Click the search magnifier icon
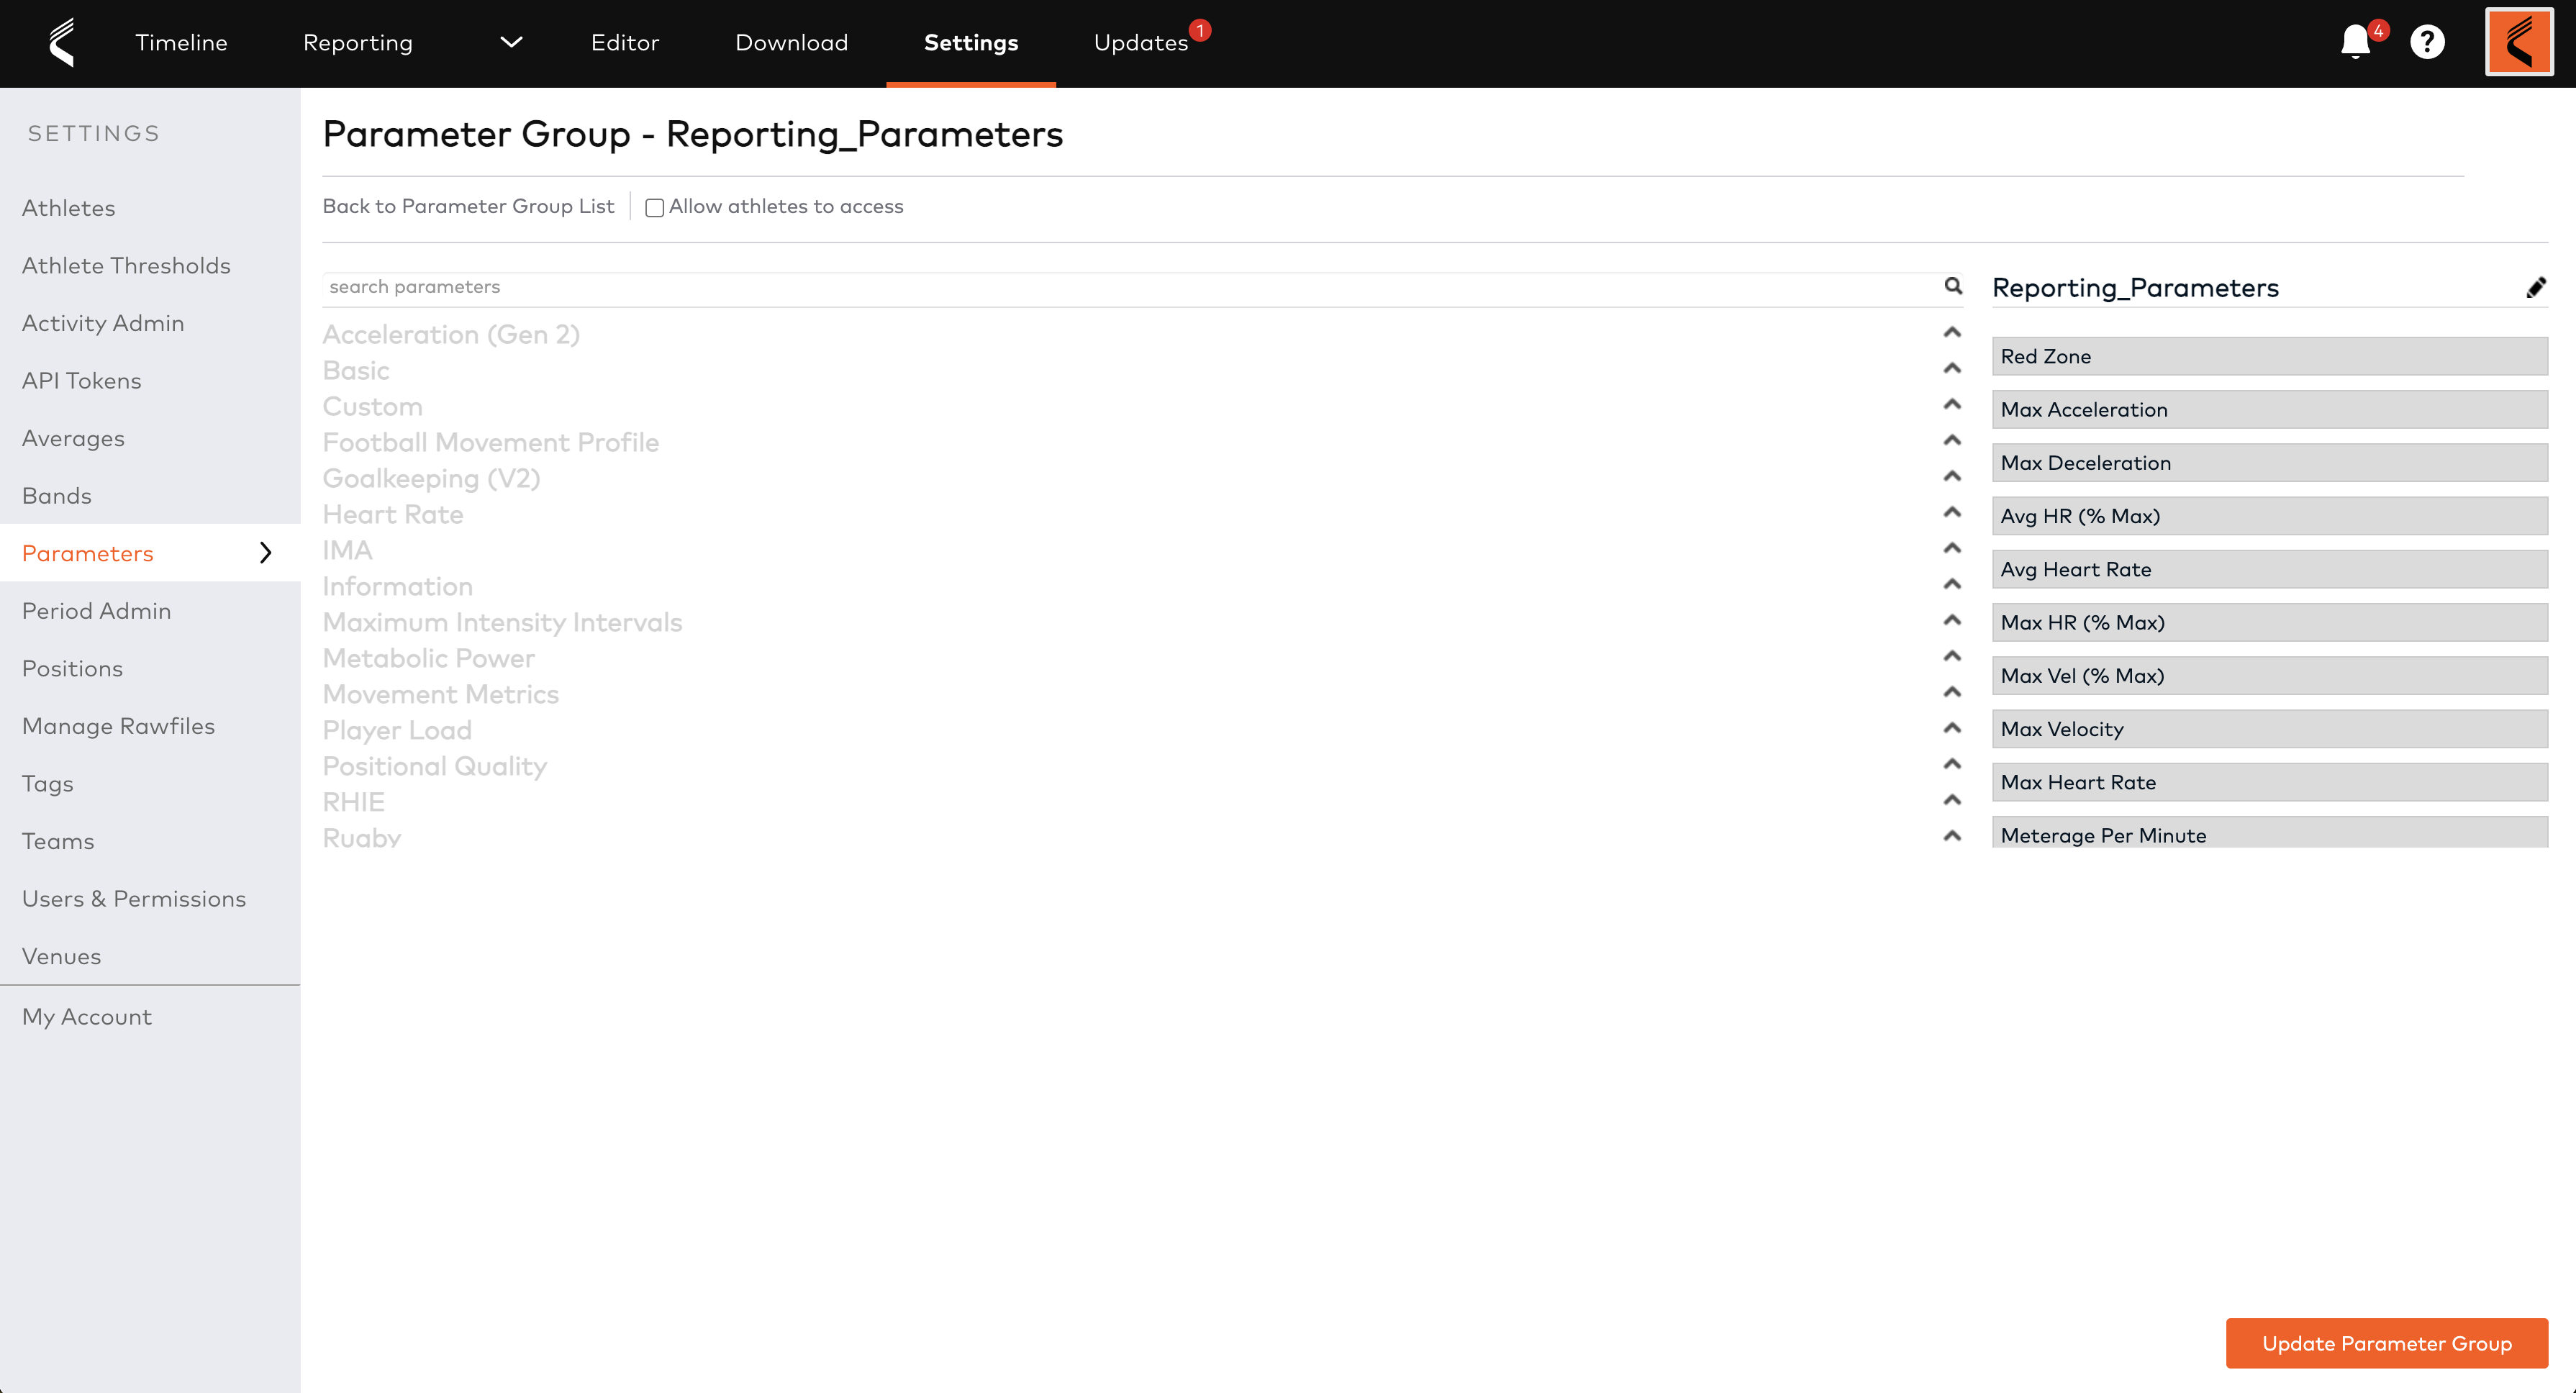 (1953, 286)
